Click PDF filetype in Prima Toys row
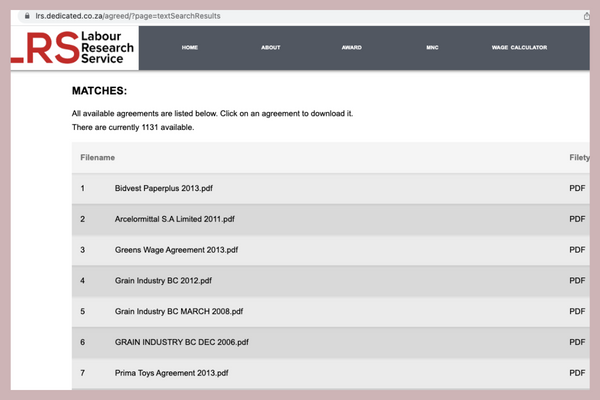Viewport: 600px width, 400px height. click(x=577, y=373)
